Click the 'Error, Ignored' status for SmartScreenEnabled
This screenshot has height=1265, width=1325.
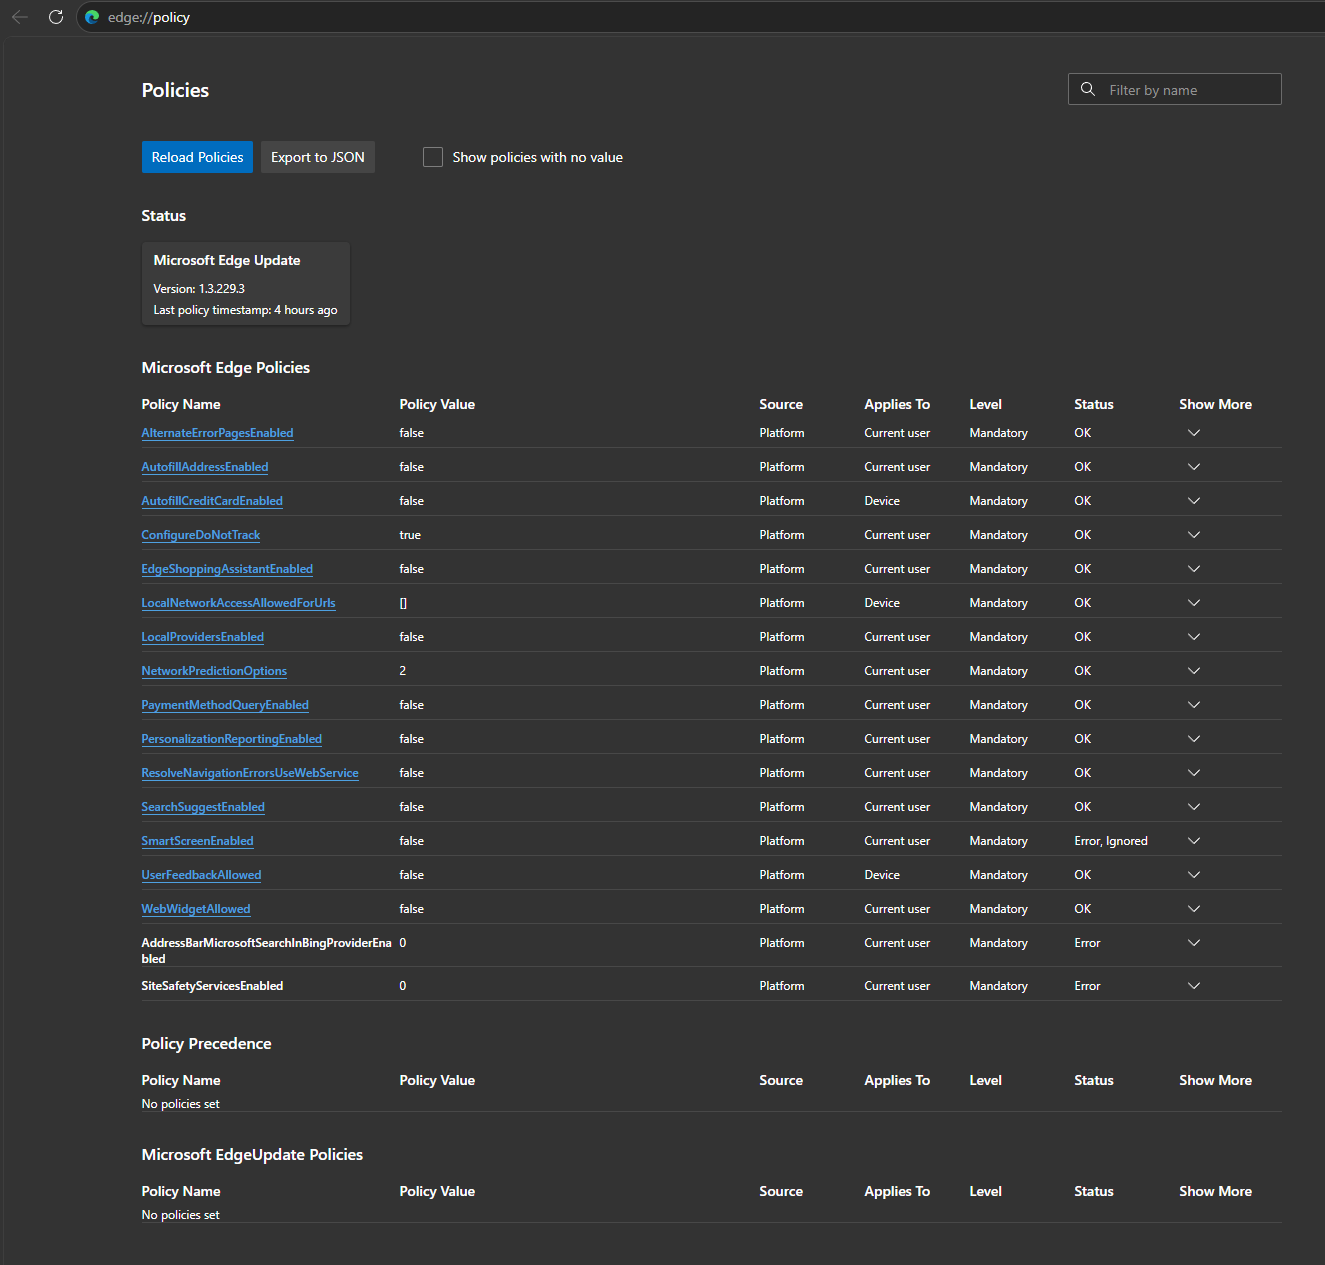[1111, 841]
